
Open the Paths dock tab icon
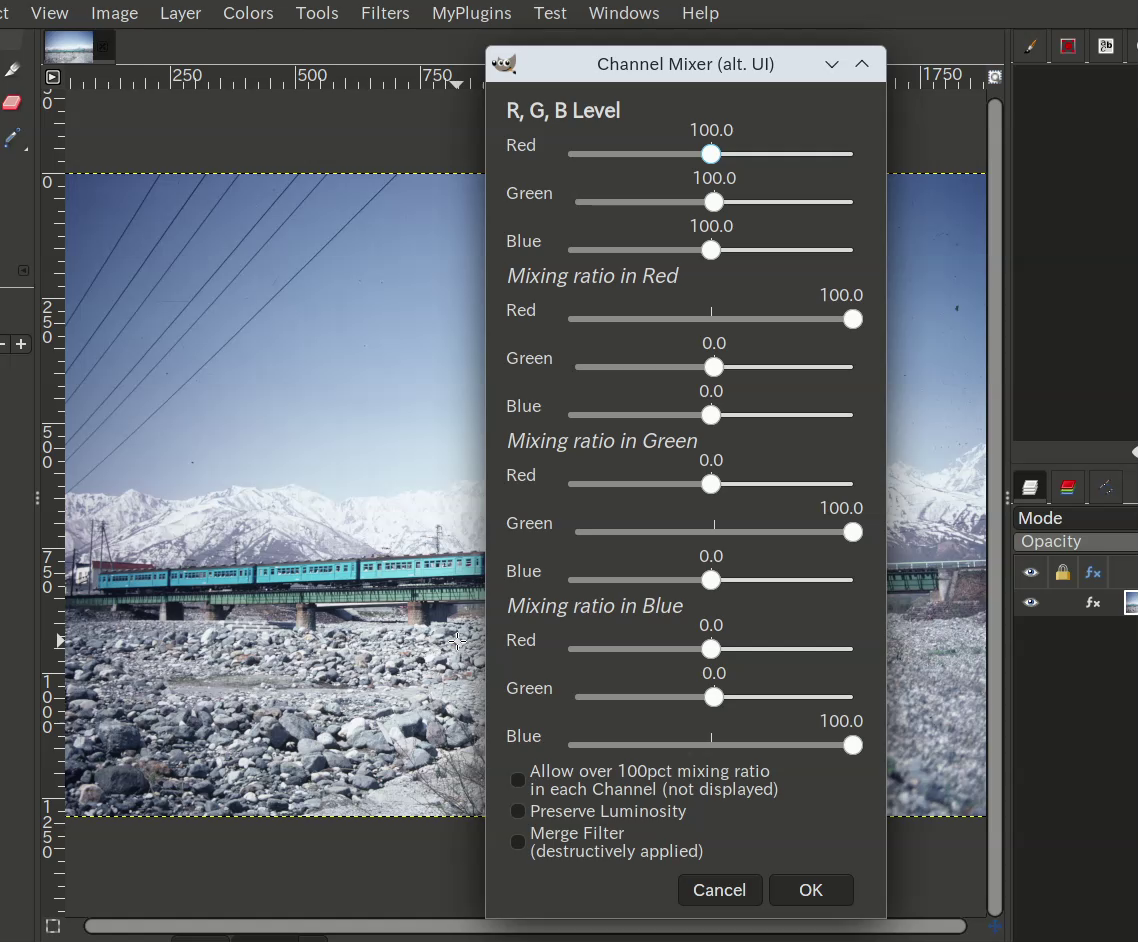pos(1105,487)
